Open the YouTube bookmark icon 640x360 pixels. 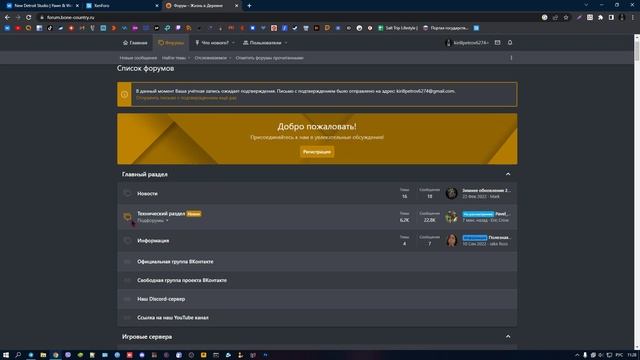(x=18, y=28)
